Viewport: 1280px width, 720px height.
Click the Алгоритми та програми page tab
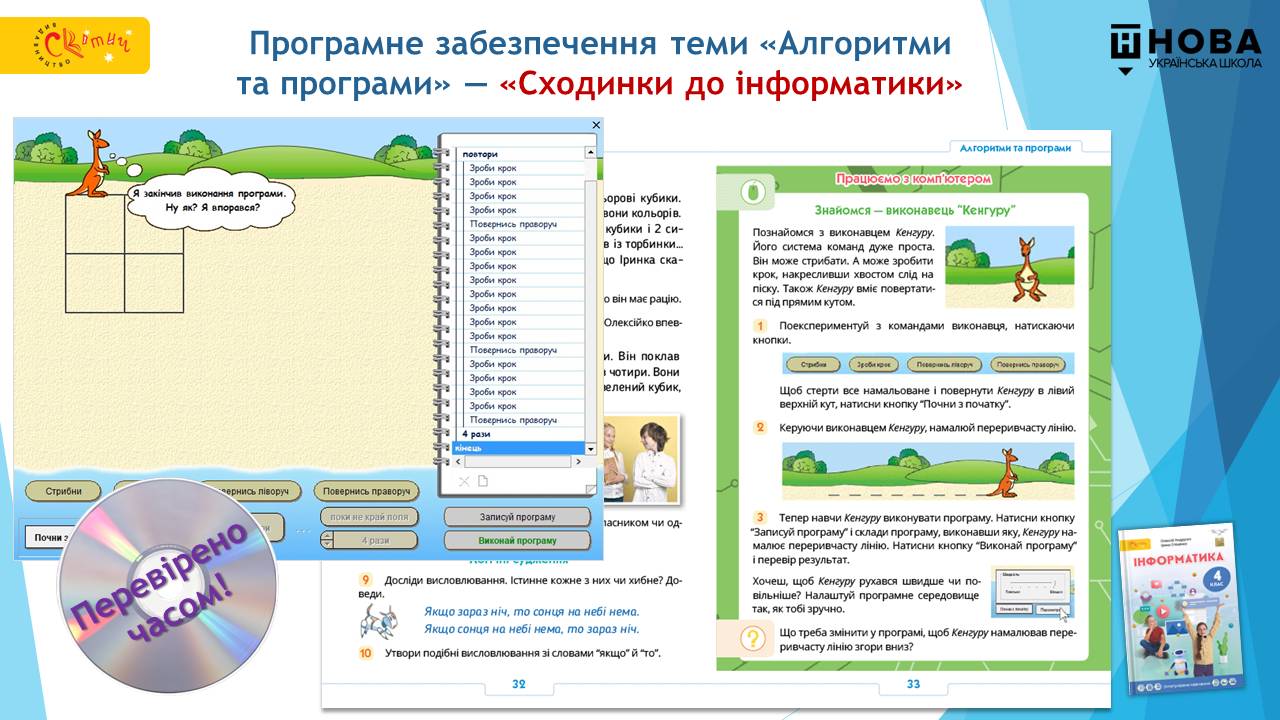(1015, 147)
